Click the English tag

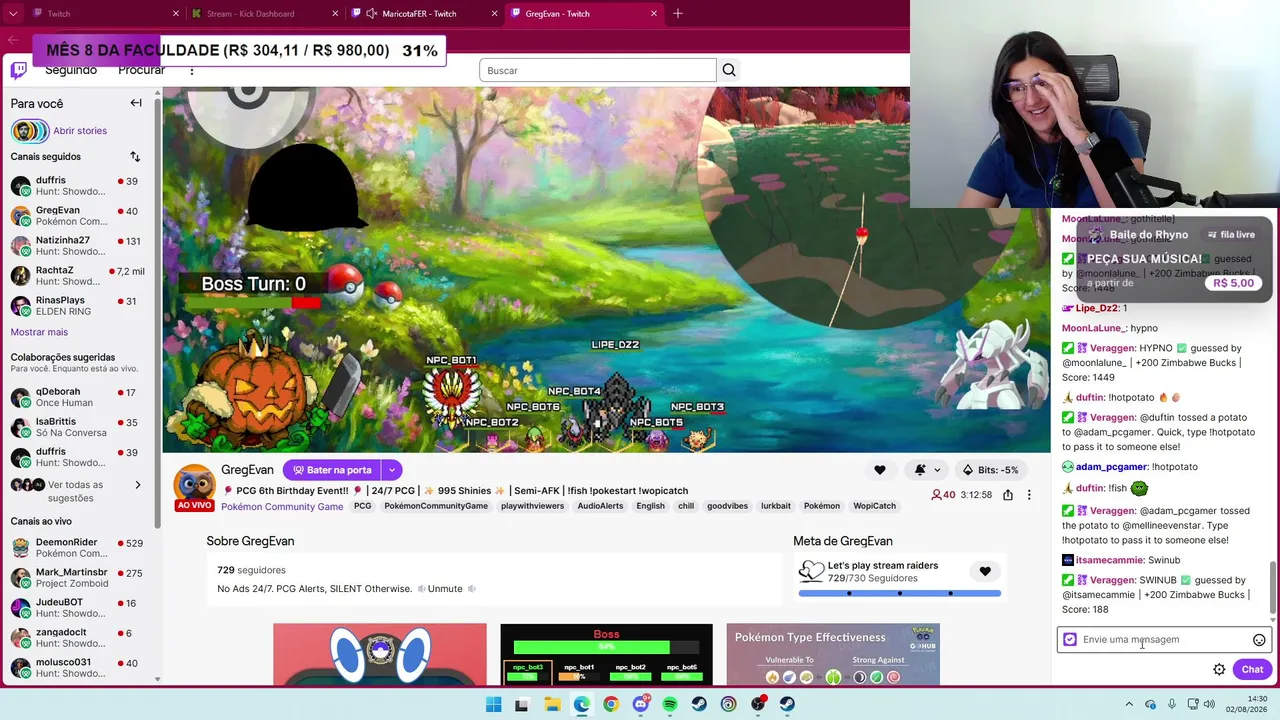click(x=650, y=506)
